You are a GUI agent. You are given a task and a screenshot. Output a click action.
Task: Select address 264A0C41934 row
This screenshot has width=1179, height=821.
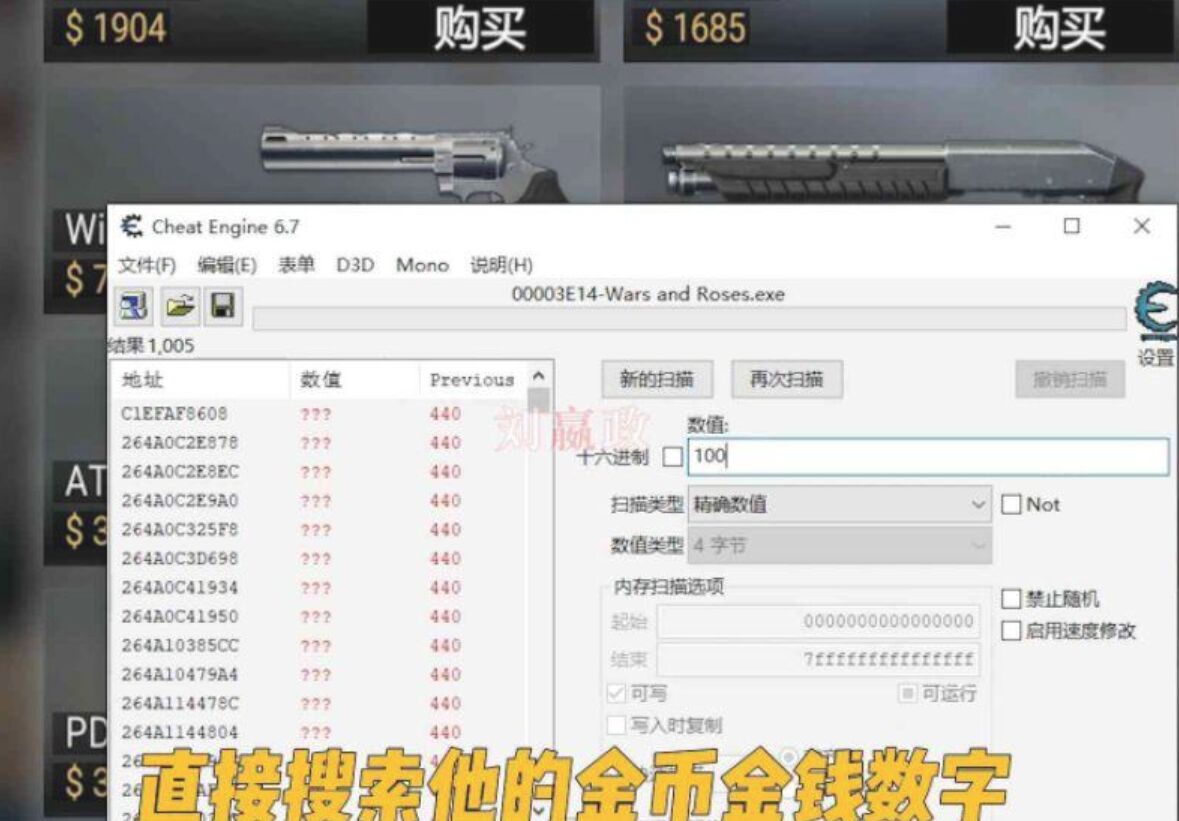click(320, 588)
